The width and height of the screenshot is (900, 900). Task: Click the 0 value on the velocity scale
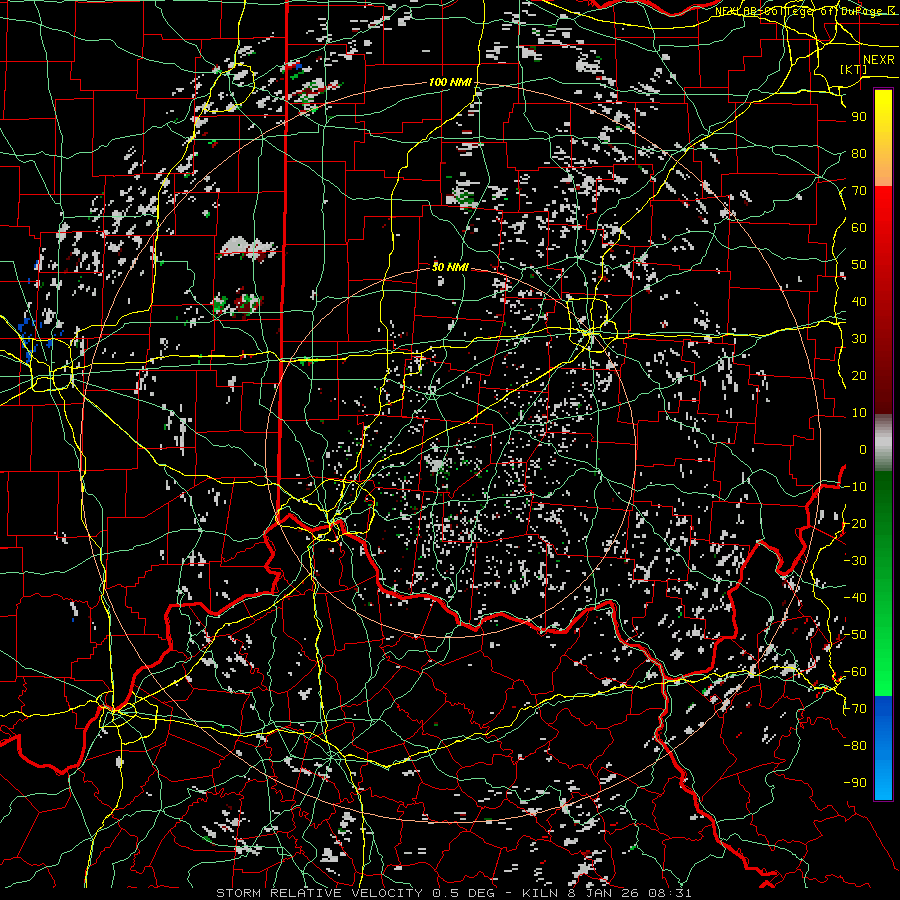tap(863, 450)
